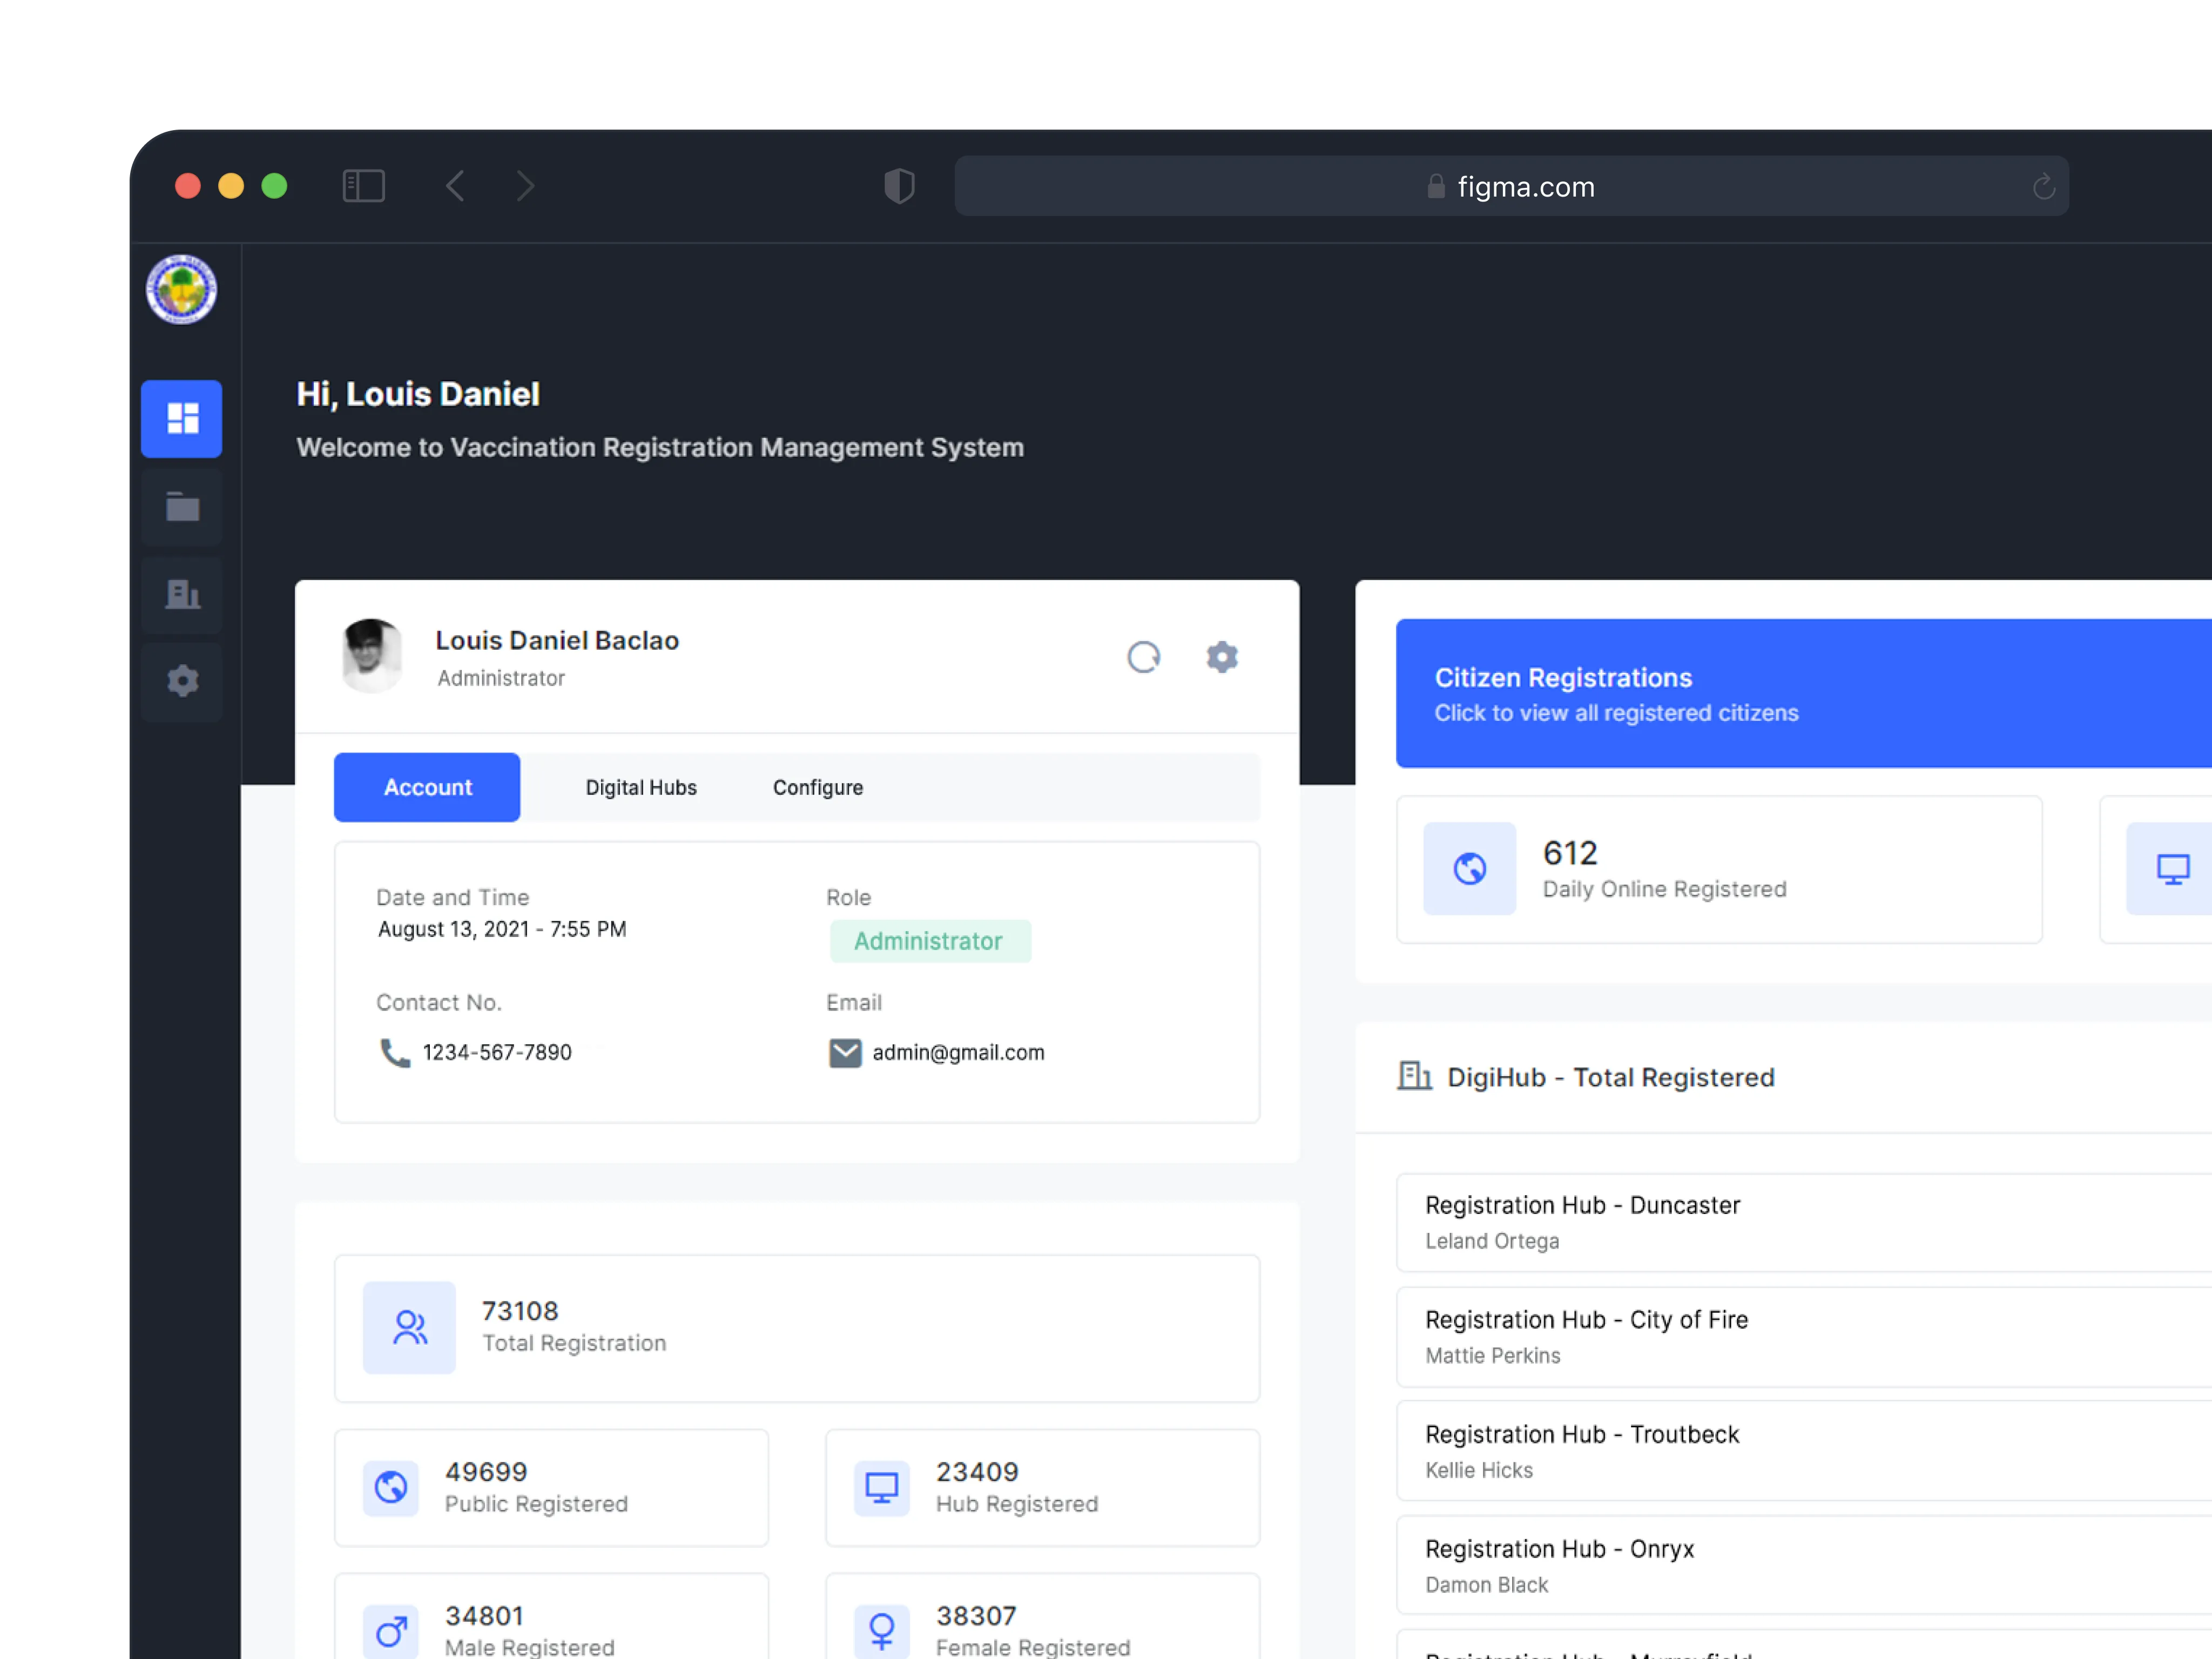Click the male symbol icon on Male Registered card
Viewport: 2212px width, 1659px height.
click(x=391, y=1630)
